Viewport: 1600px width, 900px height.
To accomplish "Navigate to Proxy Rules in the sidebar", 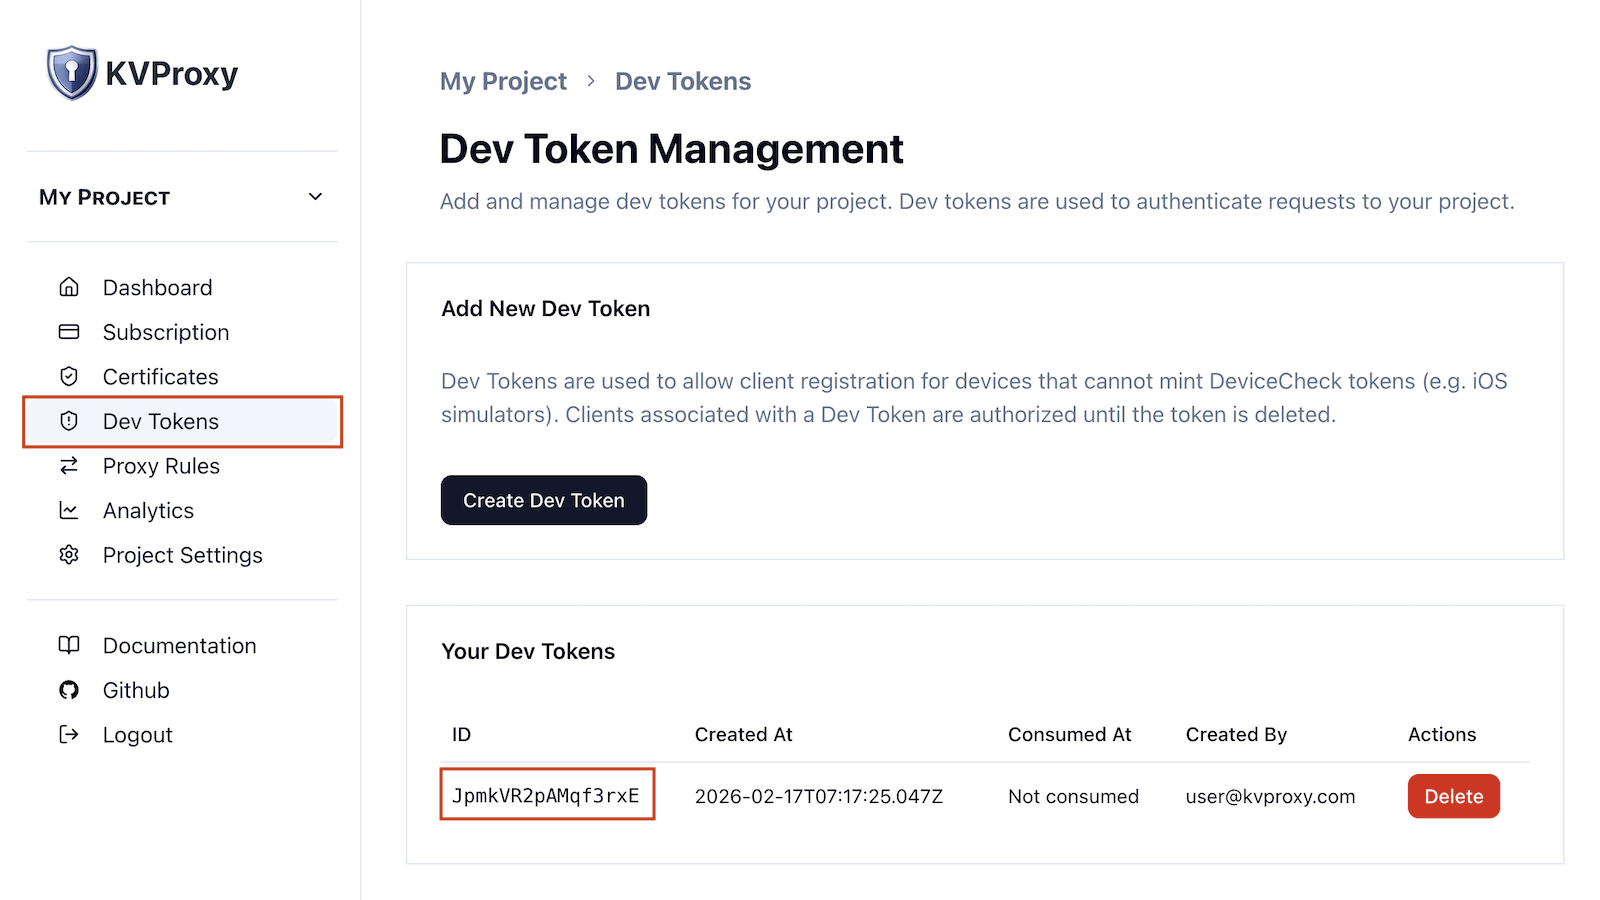I will point(161,466).
